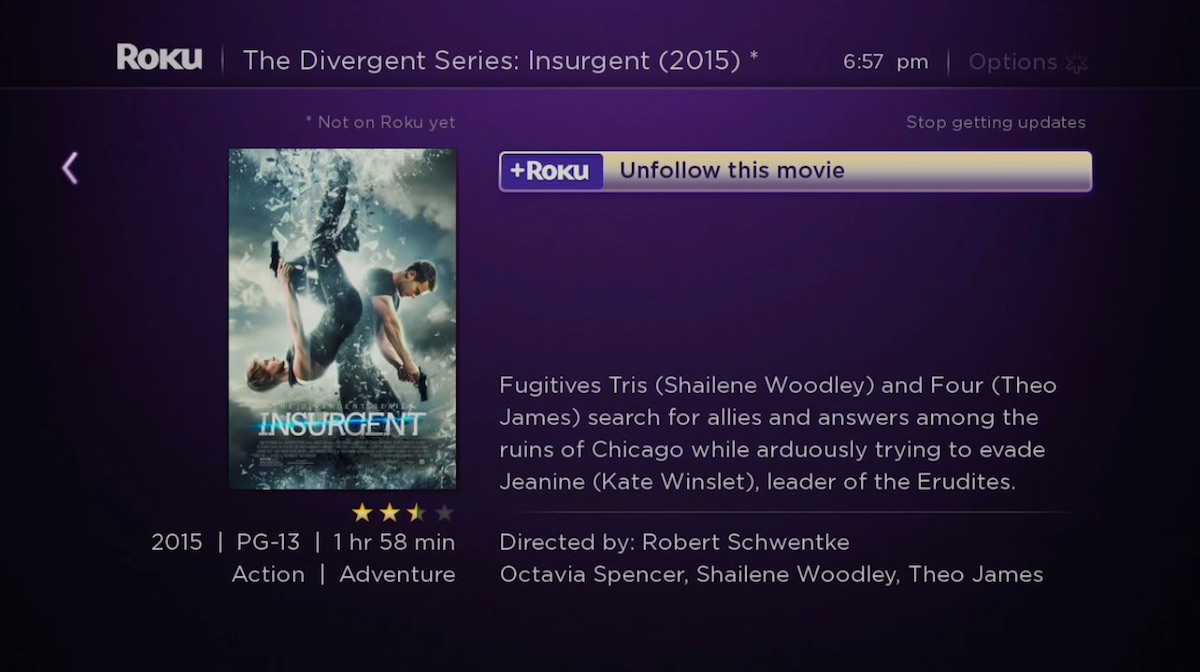Click the 1 hr 58 min runtime

[x=394, y=542]
